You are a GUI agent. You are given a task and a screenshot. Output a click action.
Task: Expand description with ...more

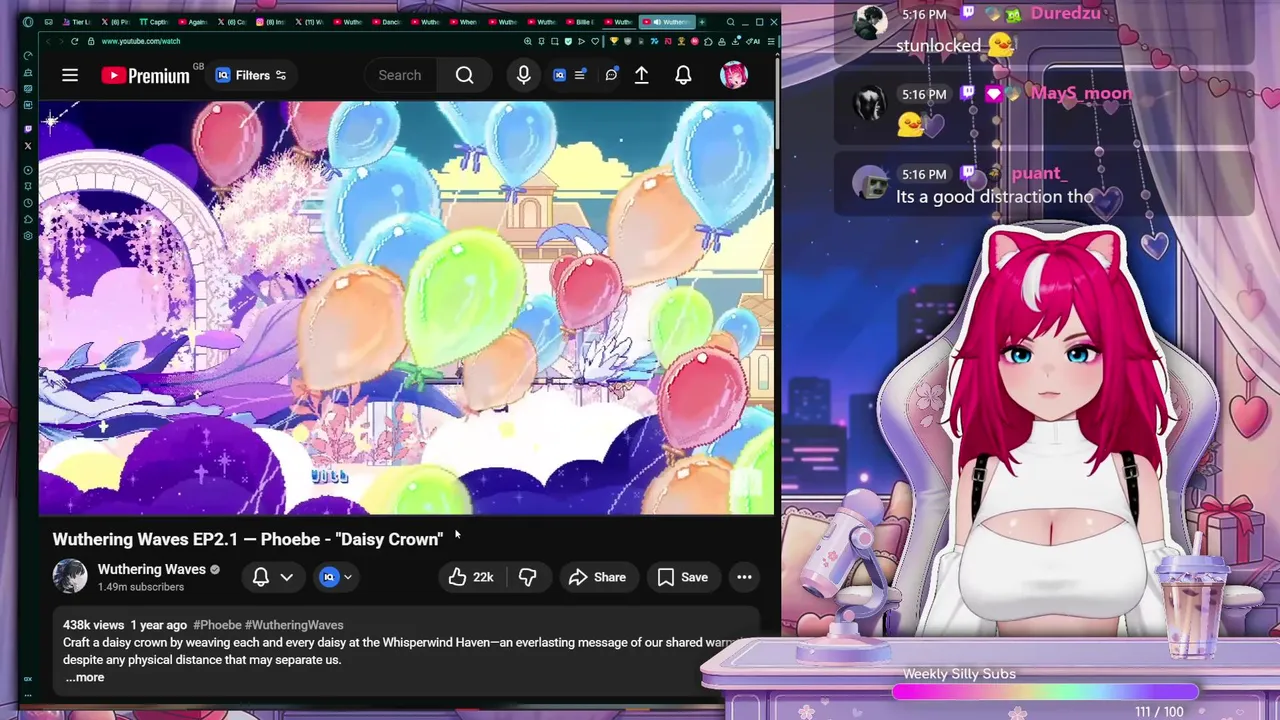coord(85,677)
